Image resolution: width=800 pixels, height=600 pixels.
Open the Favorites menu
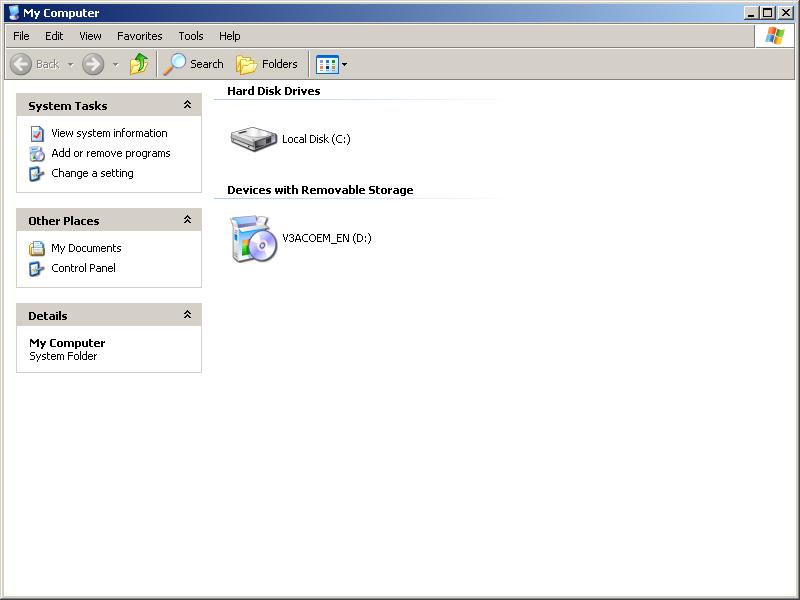[x=139, y=35]
